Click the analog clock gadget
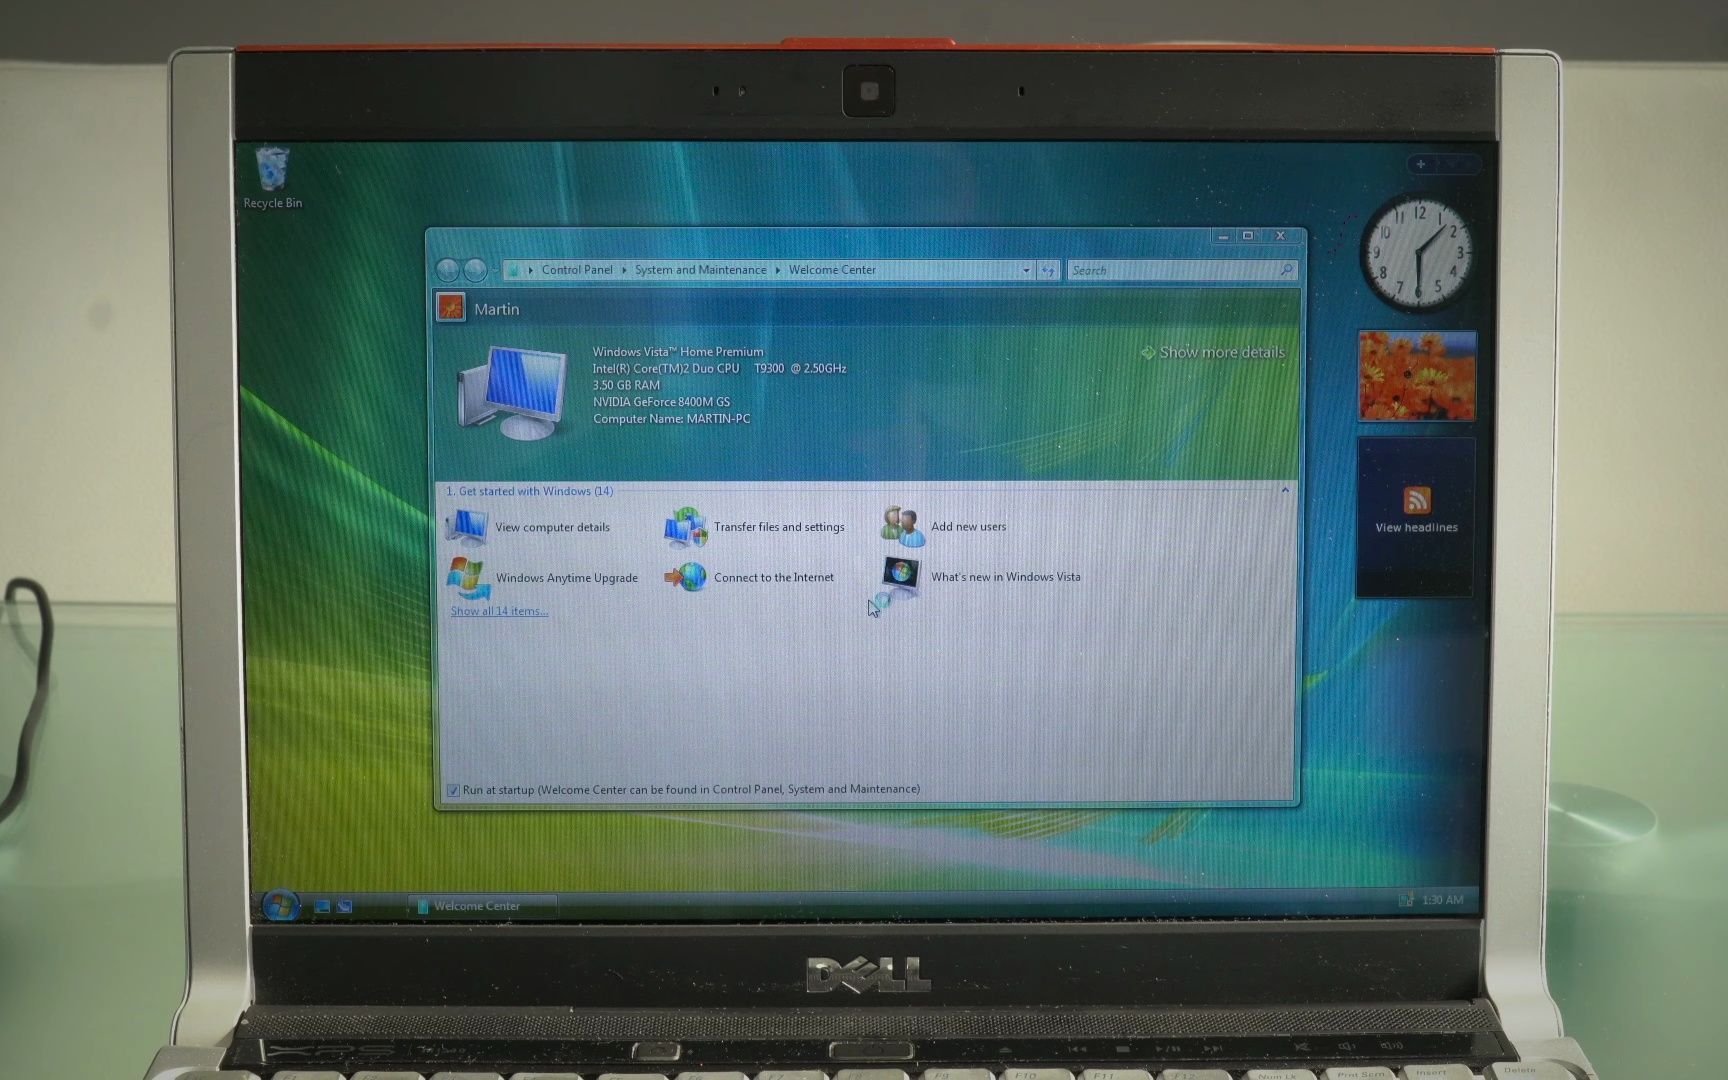 (x=1418, y=254)
